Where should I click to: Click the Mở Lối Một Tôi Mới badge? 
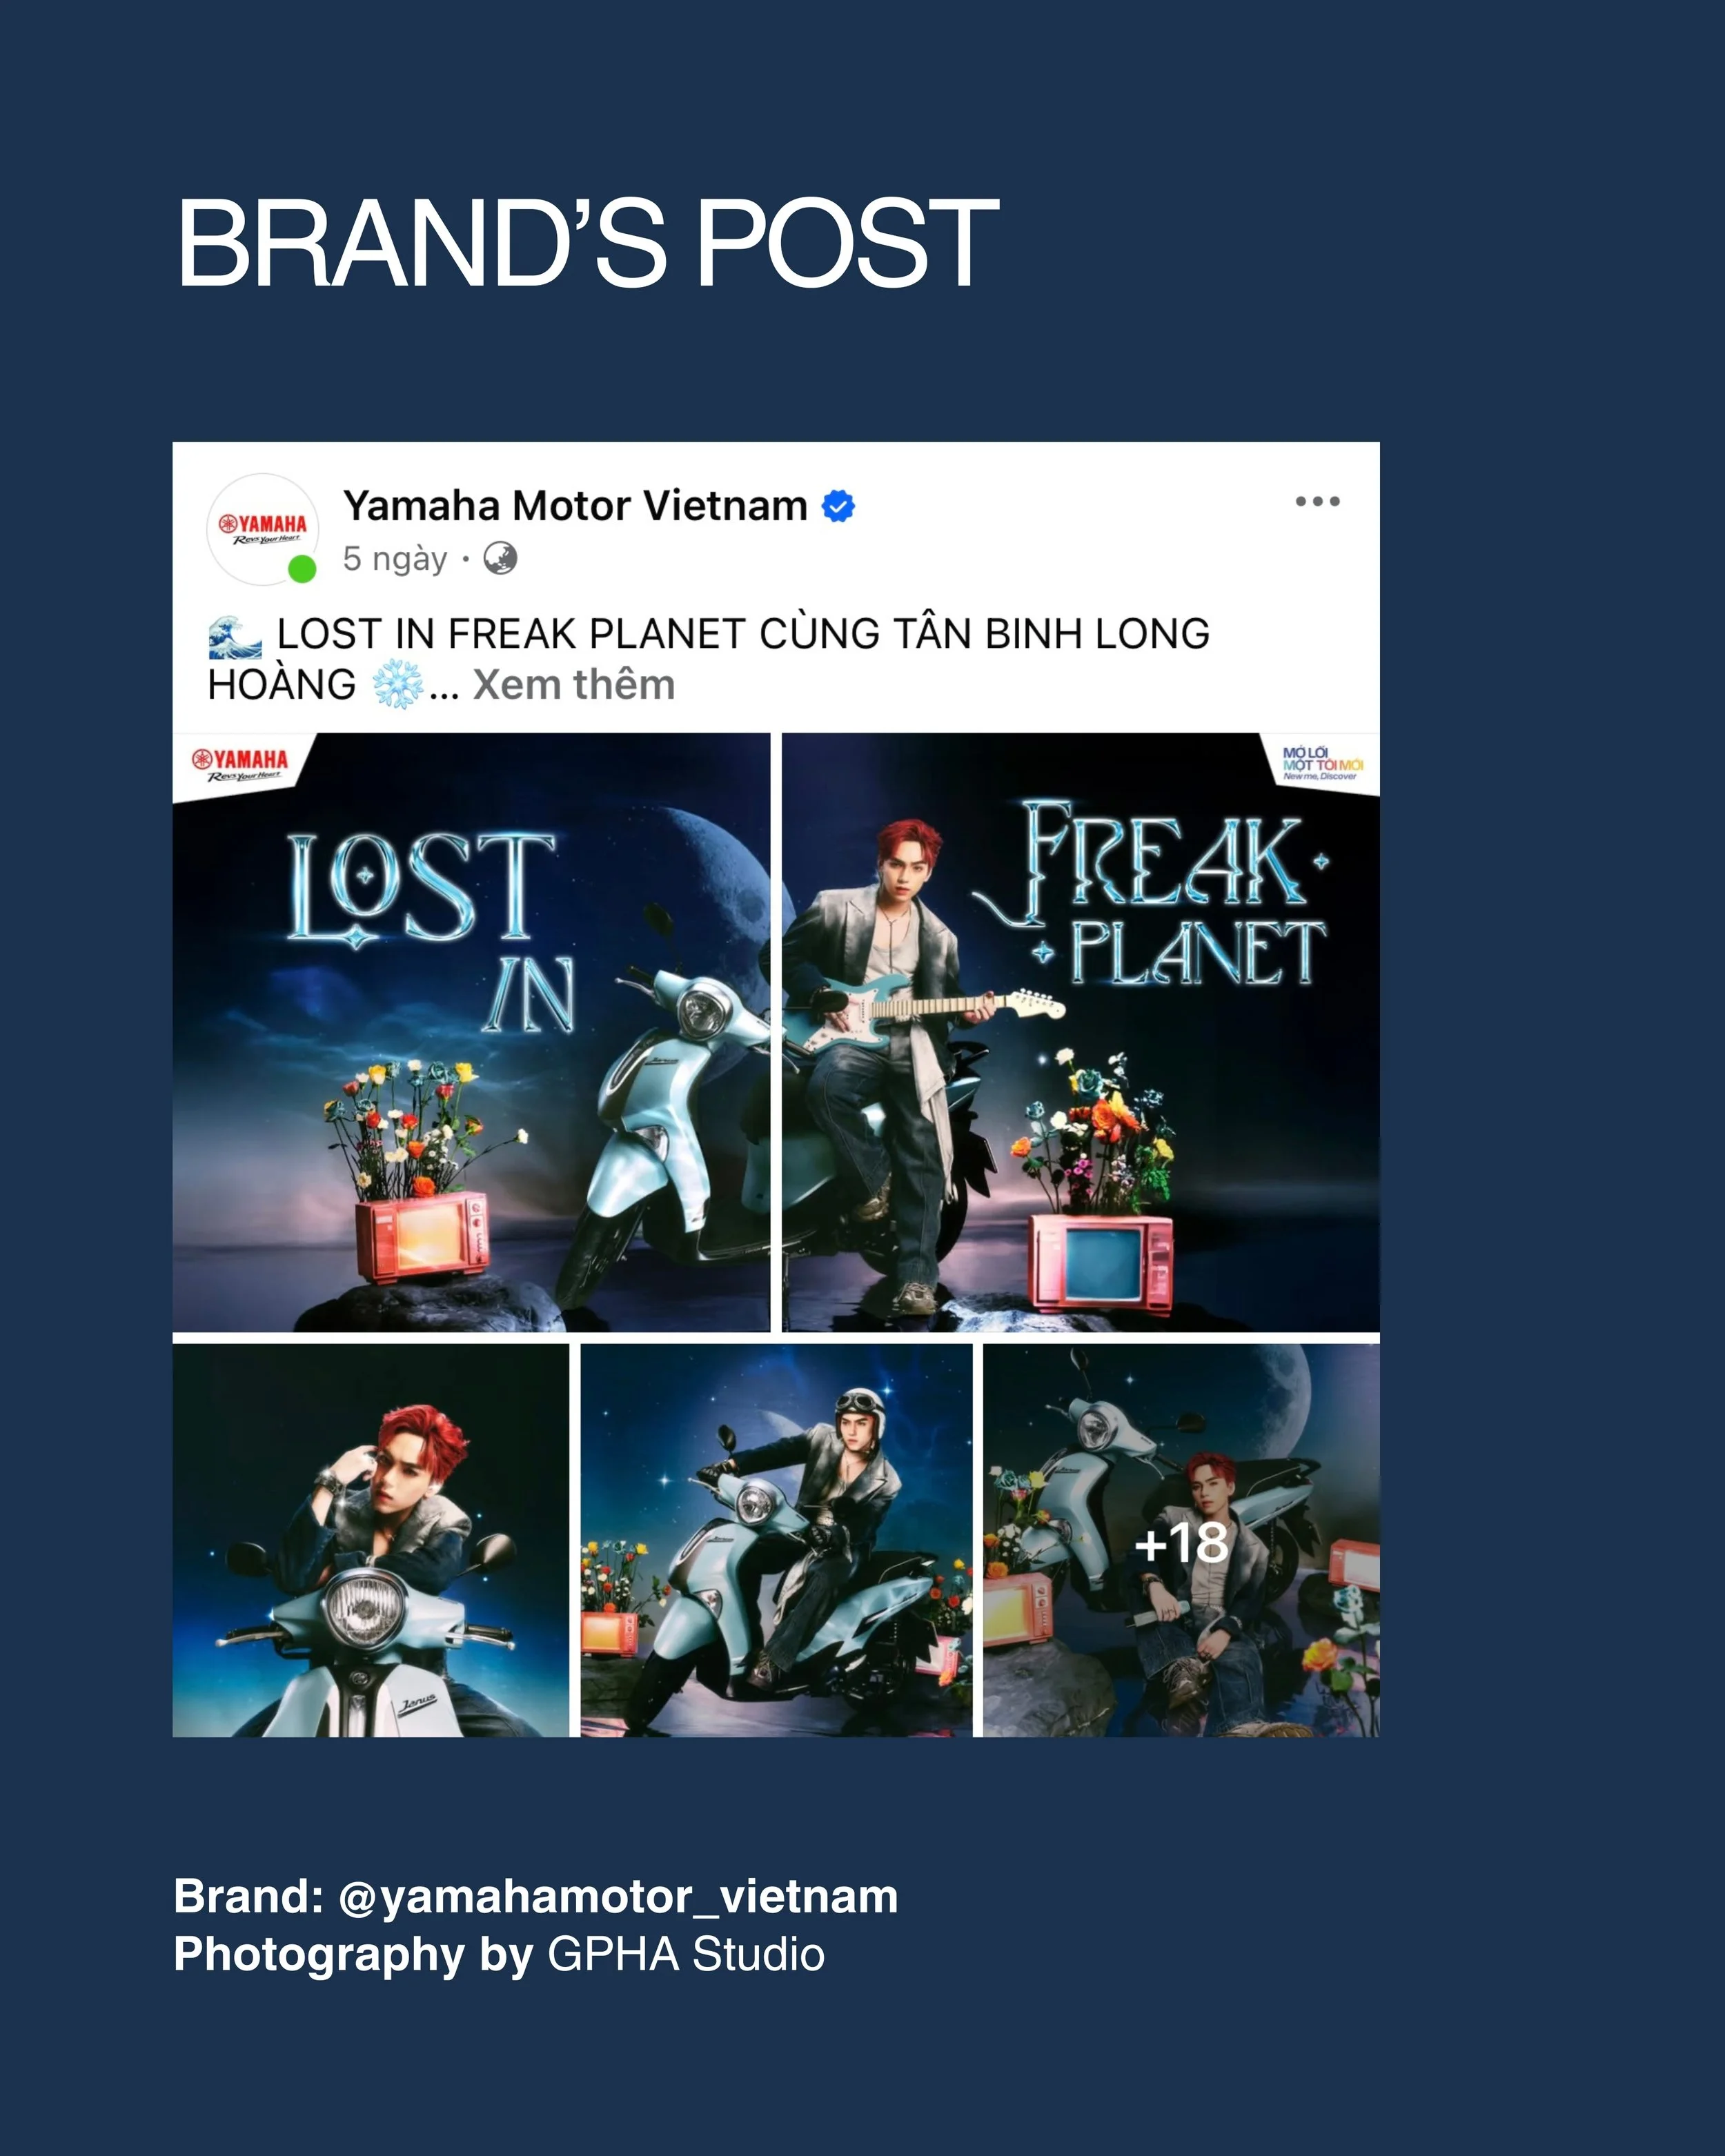tap(1322, 763)
